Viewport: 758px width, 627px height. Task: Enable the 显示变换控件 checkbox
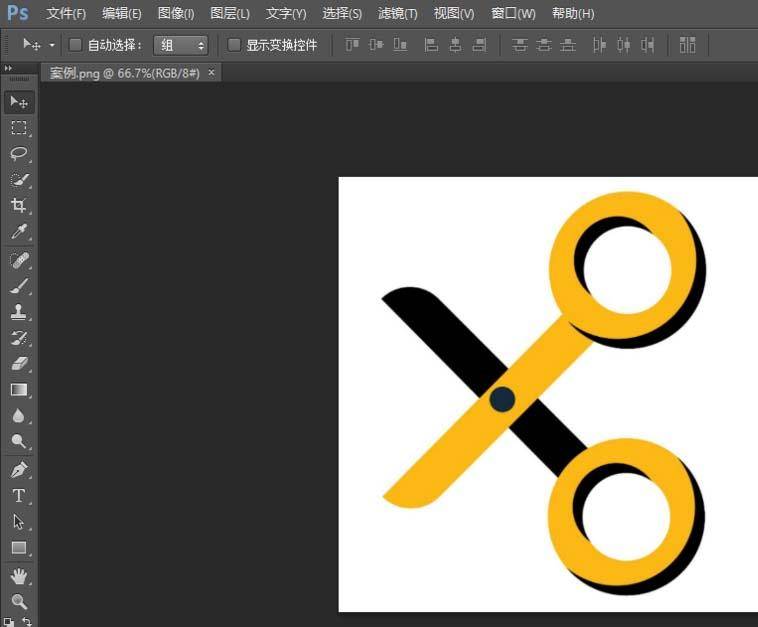click(x=234, y=45)
